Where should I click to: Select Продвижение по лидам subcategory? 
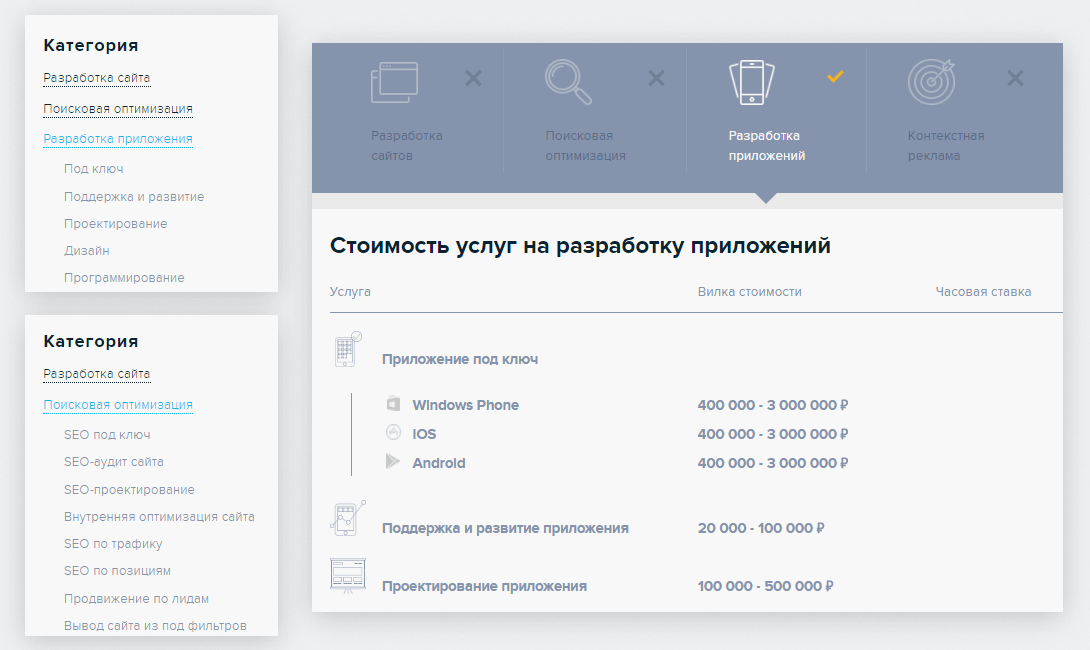[x=136, y=599]
